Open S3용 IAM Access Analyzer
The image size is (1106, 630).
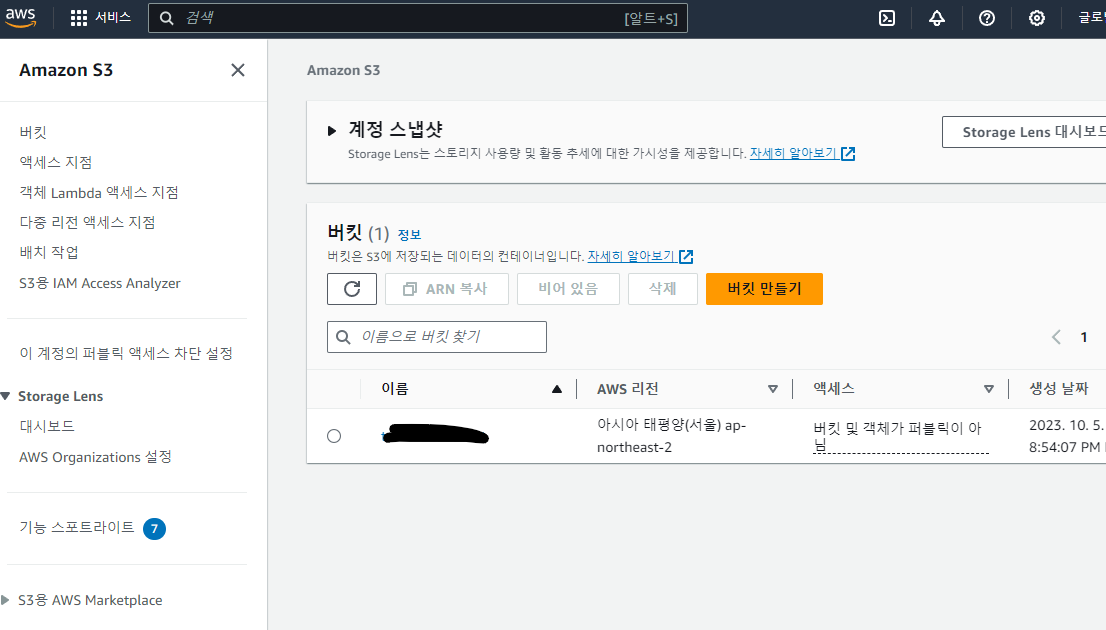(x=99, y=283)
